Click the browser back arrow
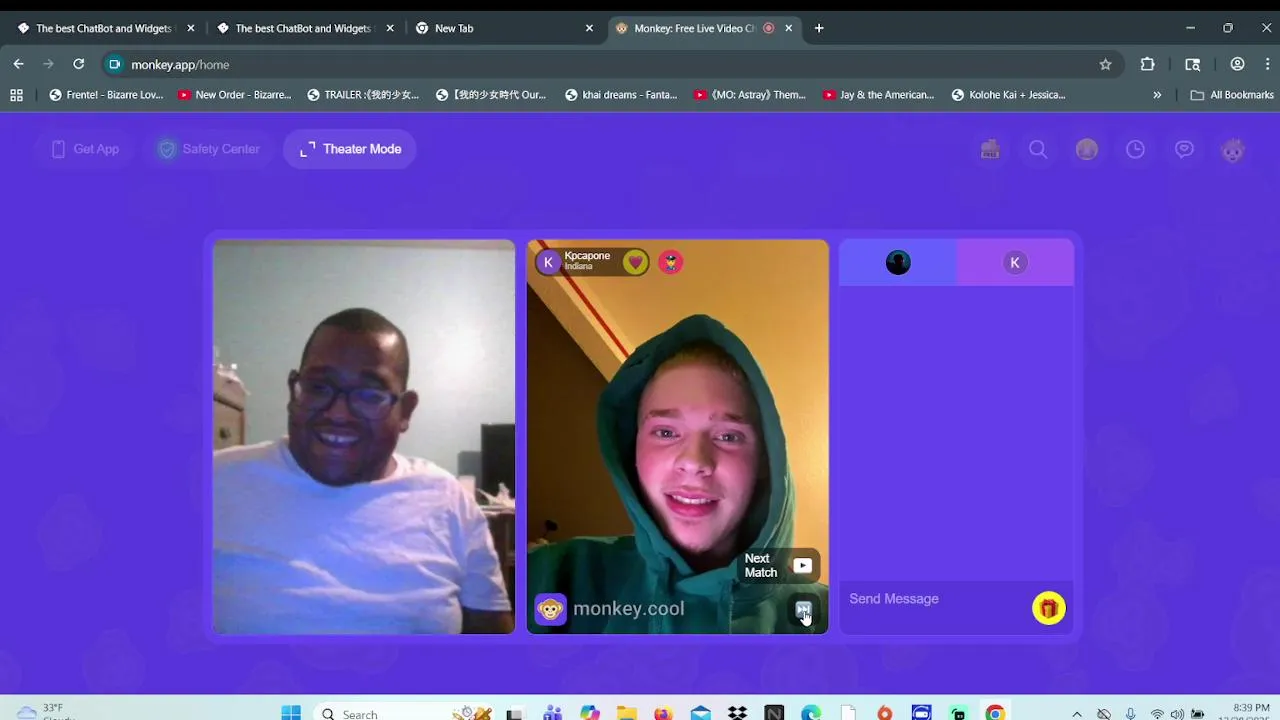 tap(18, 64)
